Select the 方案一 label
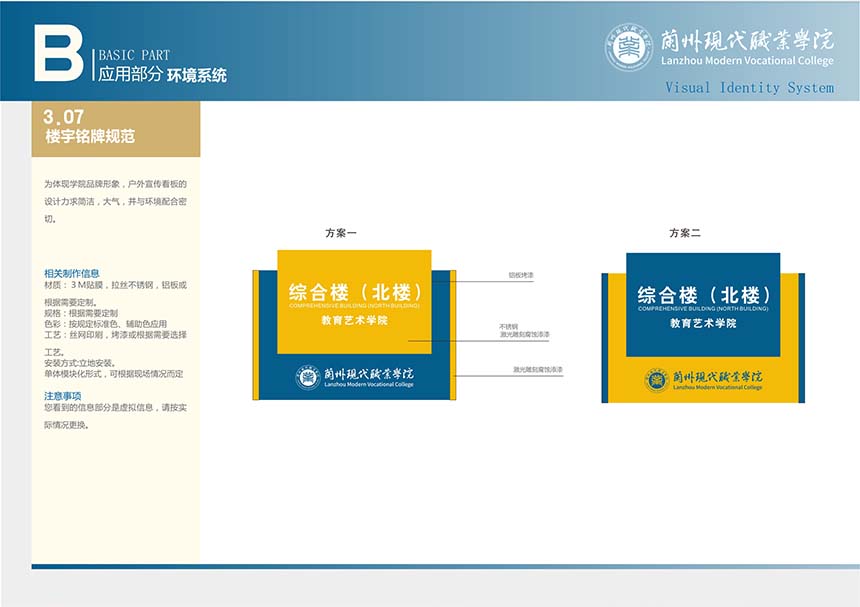The image size is (860, 607). (340, 233)
